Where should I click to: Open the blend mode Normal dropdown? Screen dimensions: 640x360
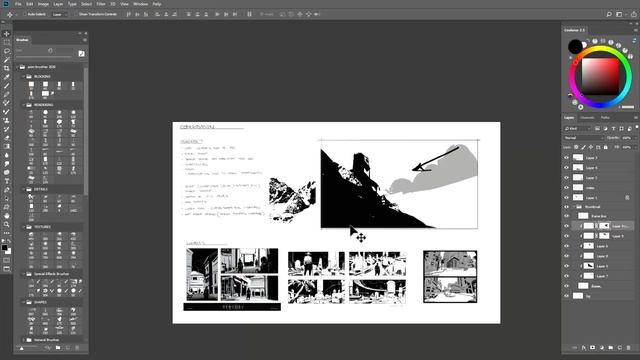click(x=584, y=138)
